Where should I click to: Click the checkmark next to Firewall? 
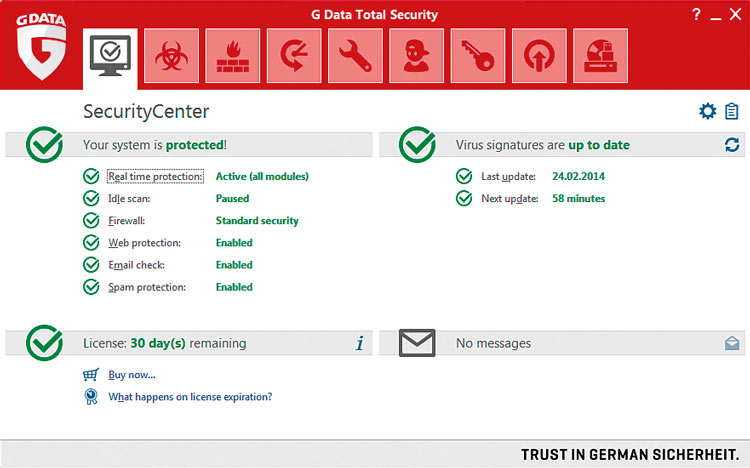point(91,220)
